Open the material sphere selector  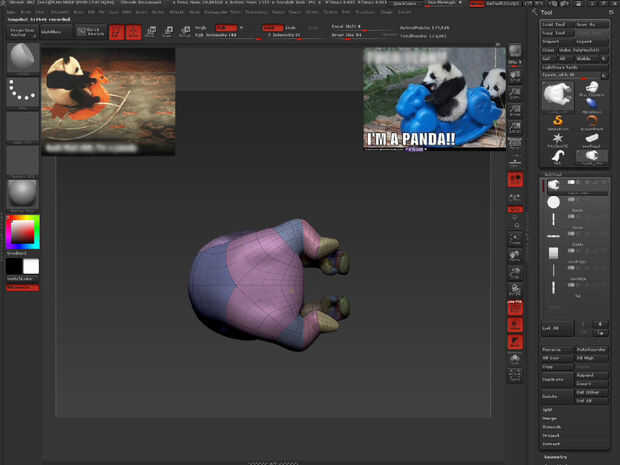(x=20, y=193)
